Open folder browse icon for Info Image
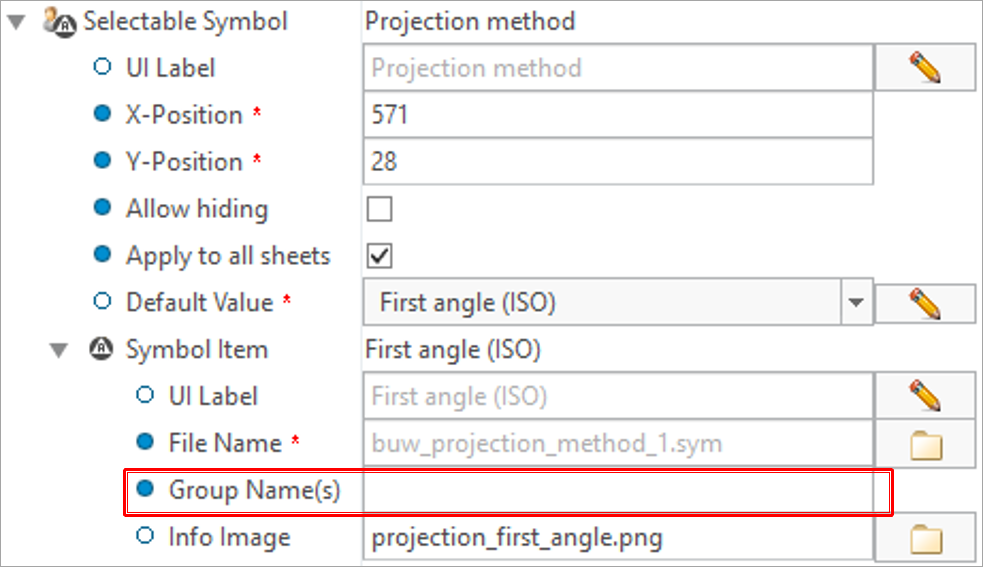 click(x=926, y=538)
